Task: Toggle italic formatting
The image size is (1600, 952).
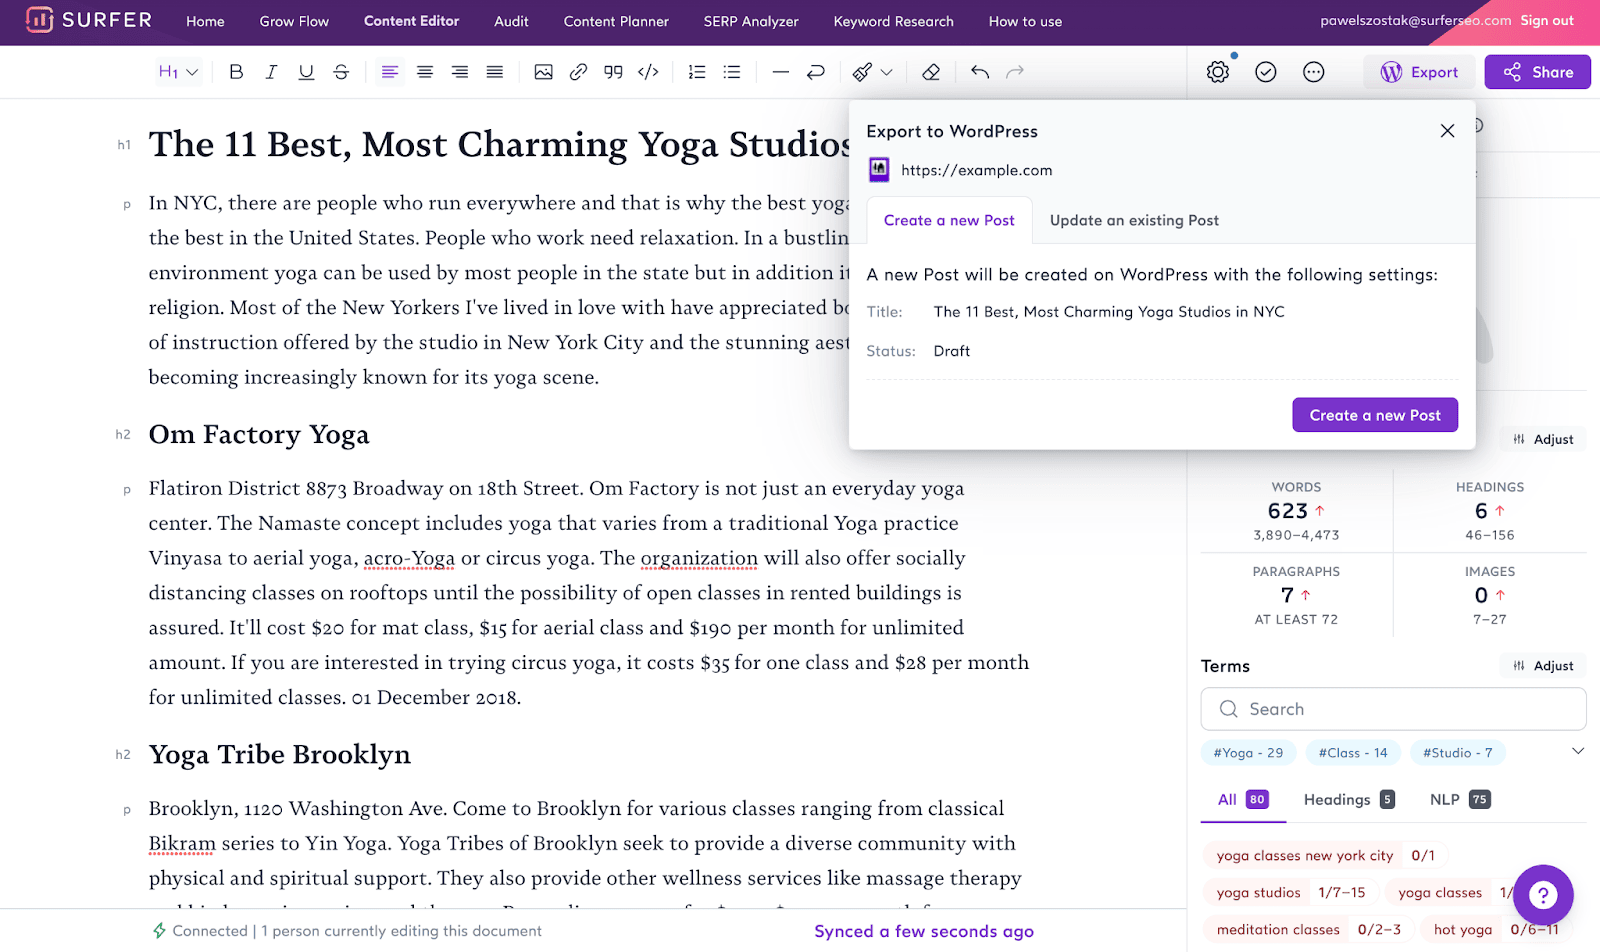Action: [x=271, y=72]
